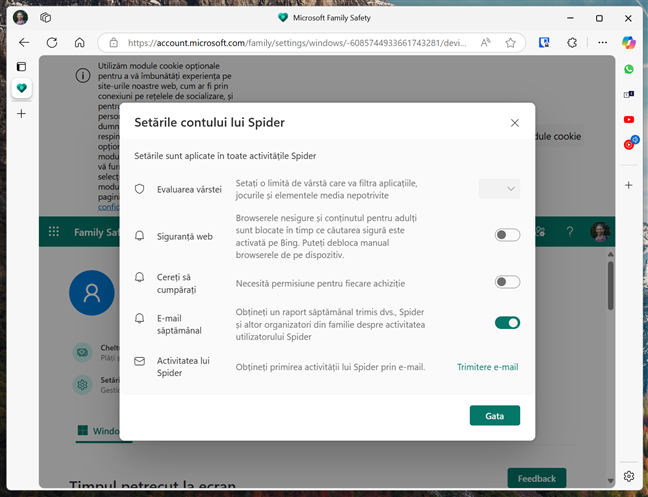The width and height of the screenshot is (648, 497).
Task: Reload the current page
Action: pyautogui.click(x=52, y=43)
